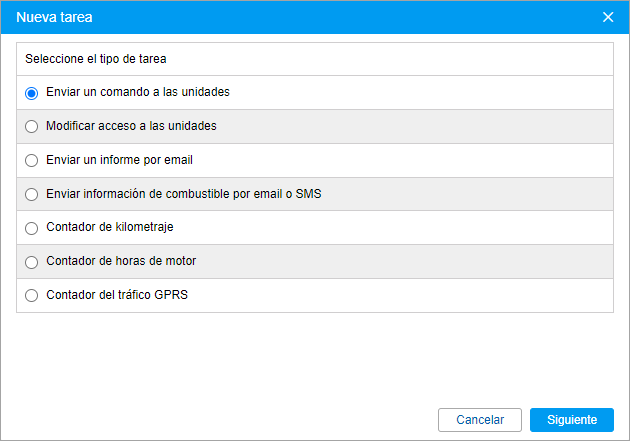Enable the 'Contador de horas de motor' radio button
Image resolution: width=630 pixels, height=441 pixels.
pyautogui.click(x=31, y=262)
